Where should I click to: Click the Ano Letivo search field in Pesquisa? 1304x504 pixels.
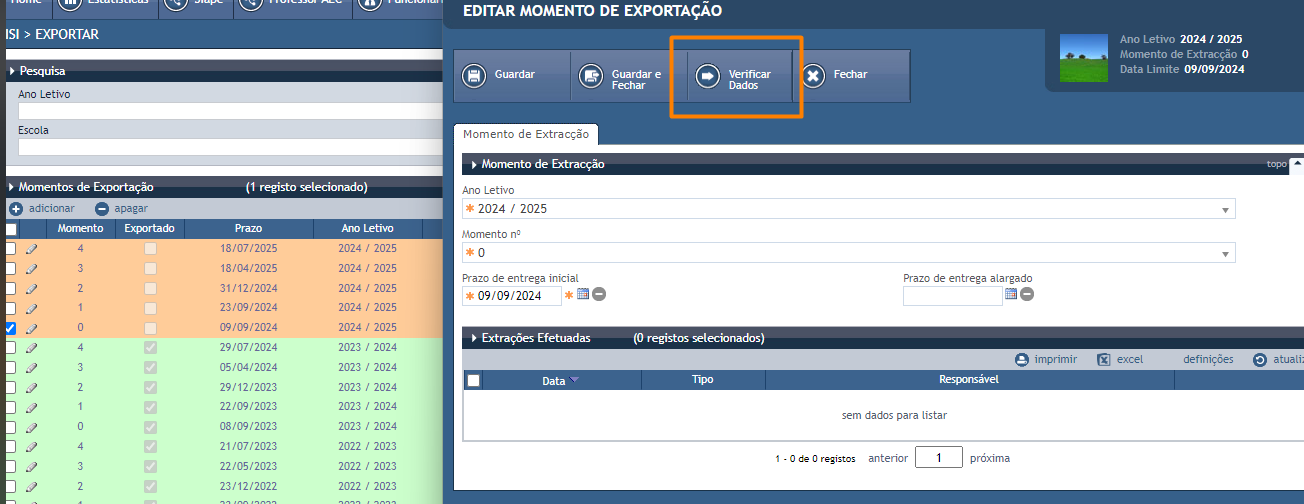229,111
